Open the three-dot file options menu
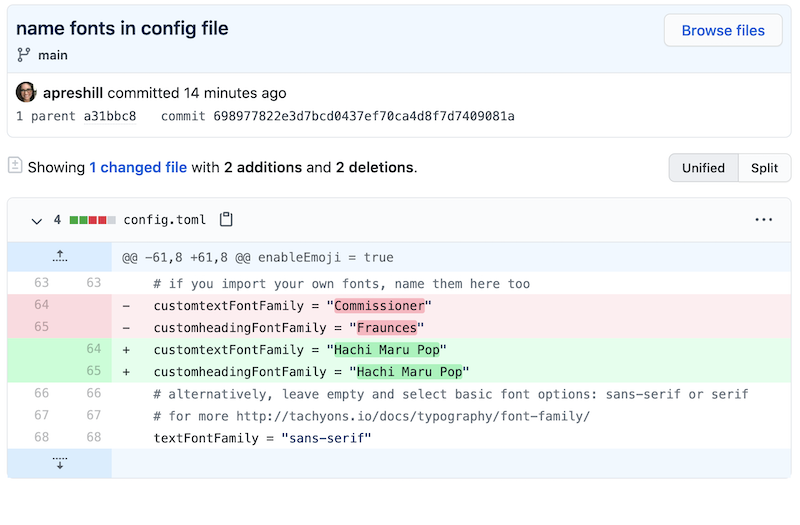800x525 pixels. pyautogui.click(x=763, y=220)
